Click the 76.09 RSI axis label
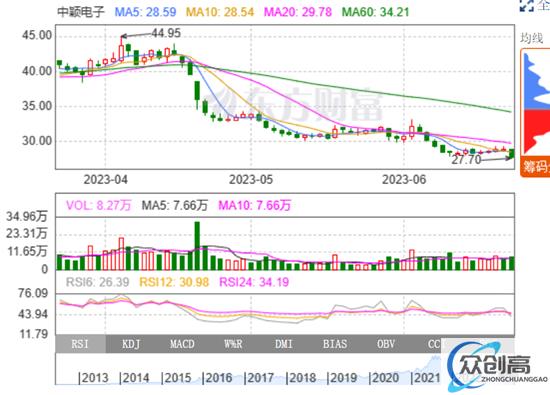This screenshot has width=550, height=395. 33,293
